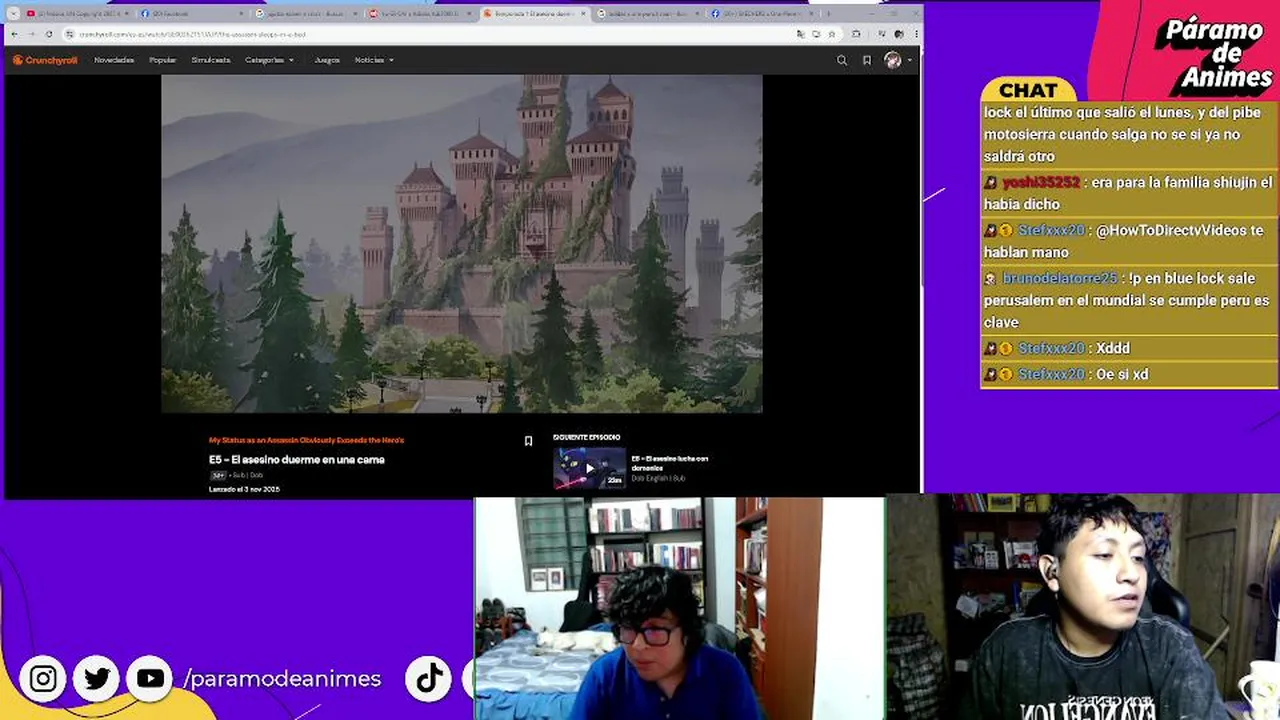Image resolution: width=1280 pixels, height=720 pixels.
Task: Bookmark this episode to the watchlist
Action: (528, 441)
